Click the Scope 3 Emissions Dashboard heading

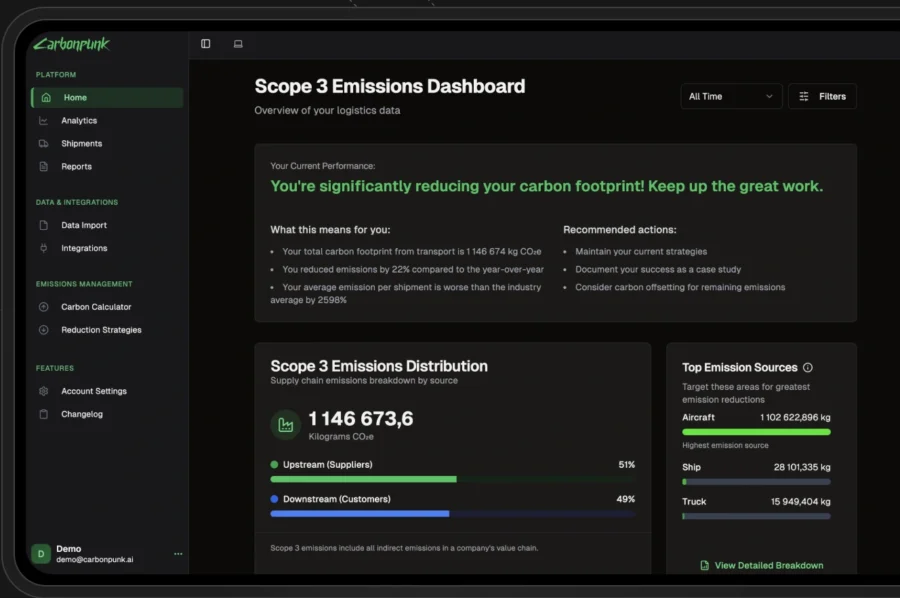click(x=390, y=86)
